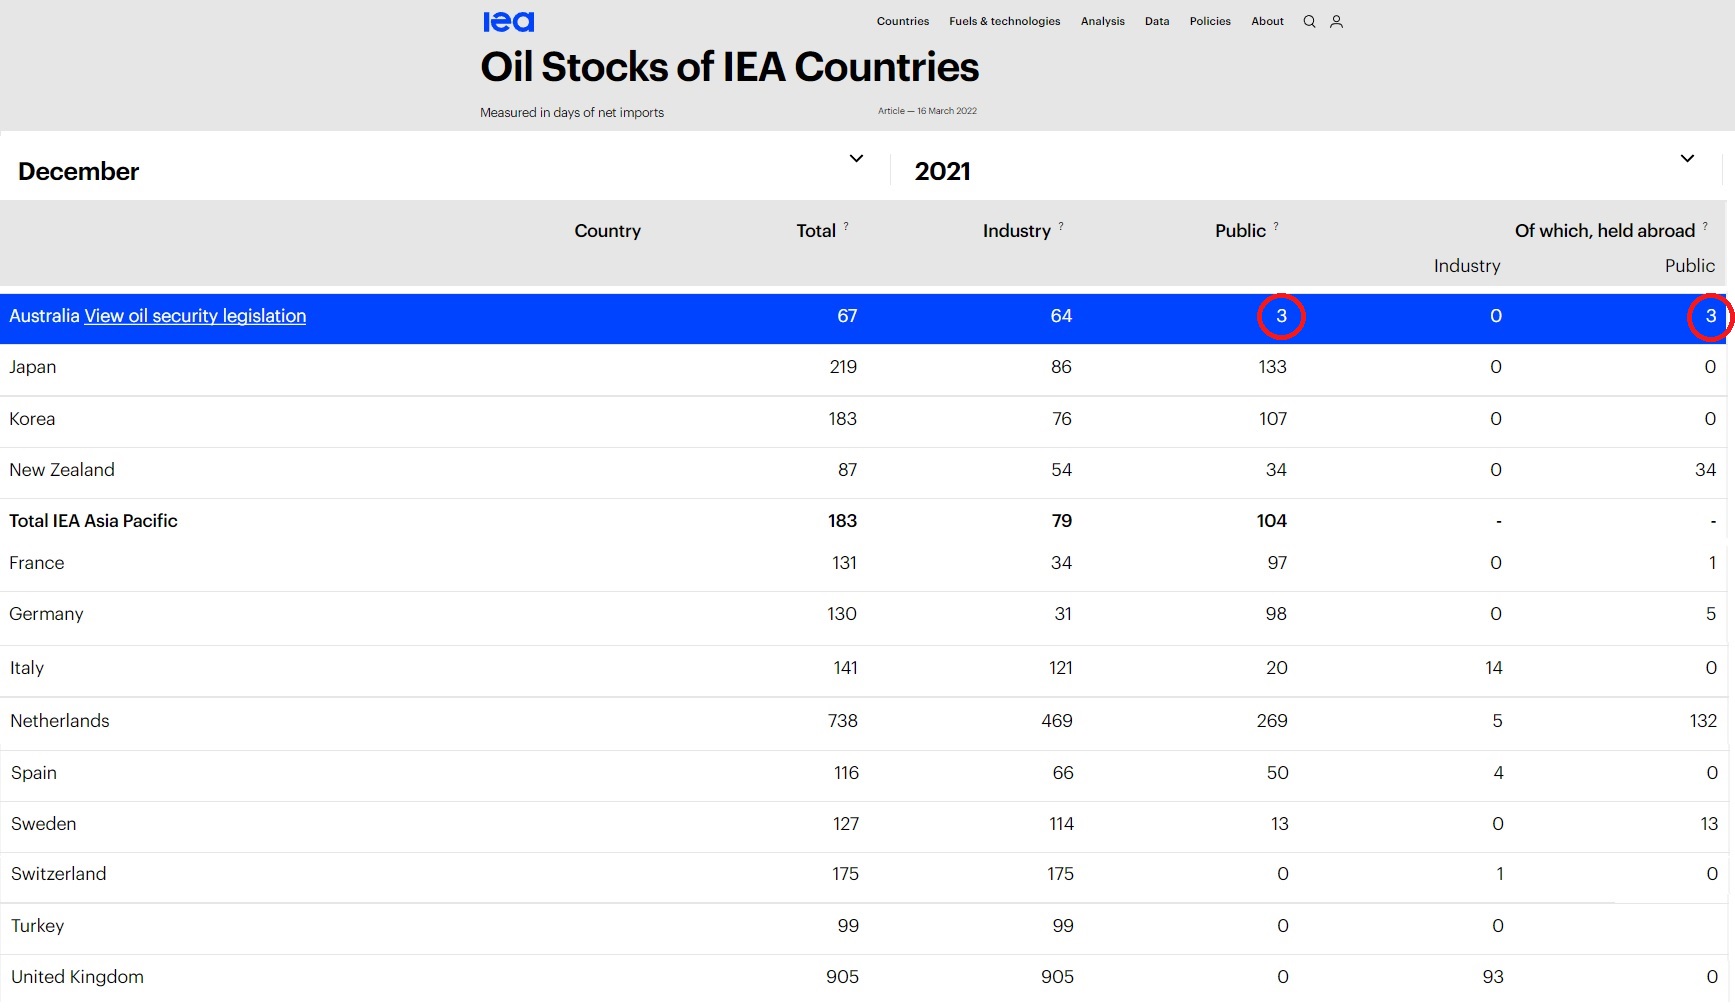This screenshot has height=1008, width=1735.
Task: Select the Turkey row label
Action: pos(38,926)
